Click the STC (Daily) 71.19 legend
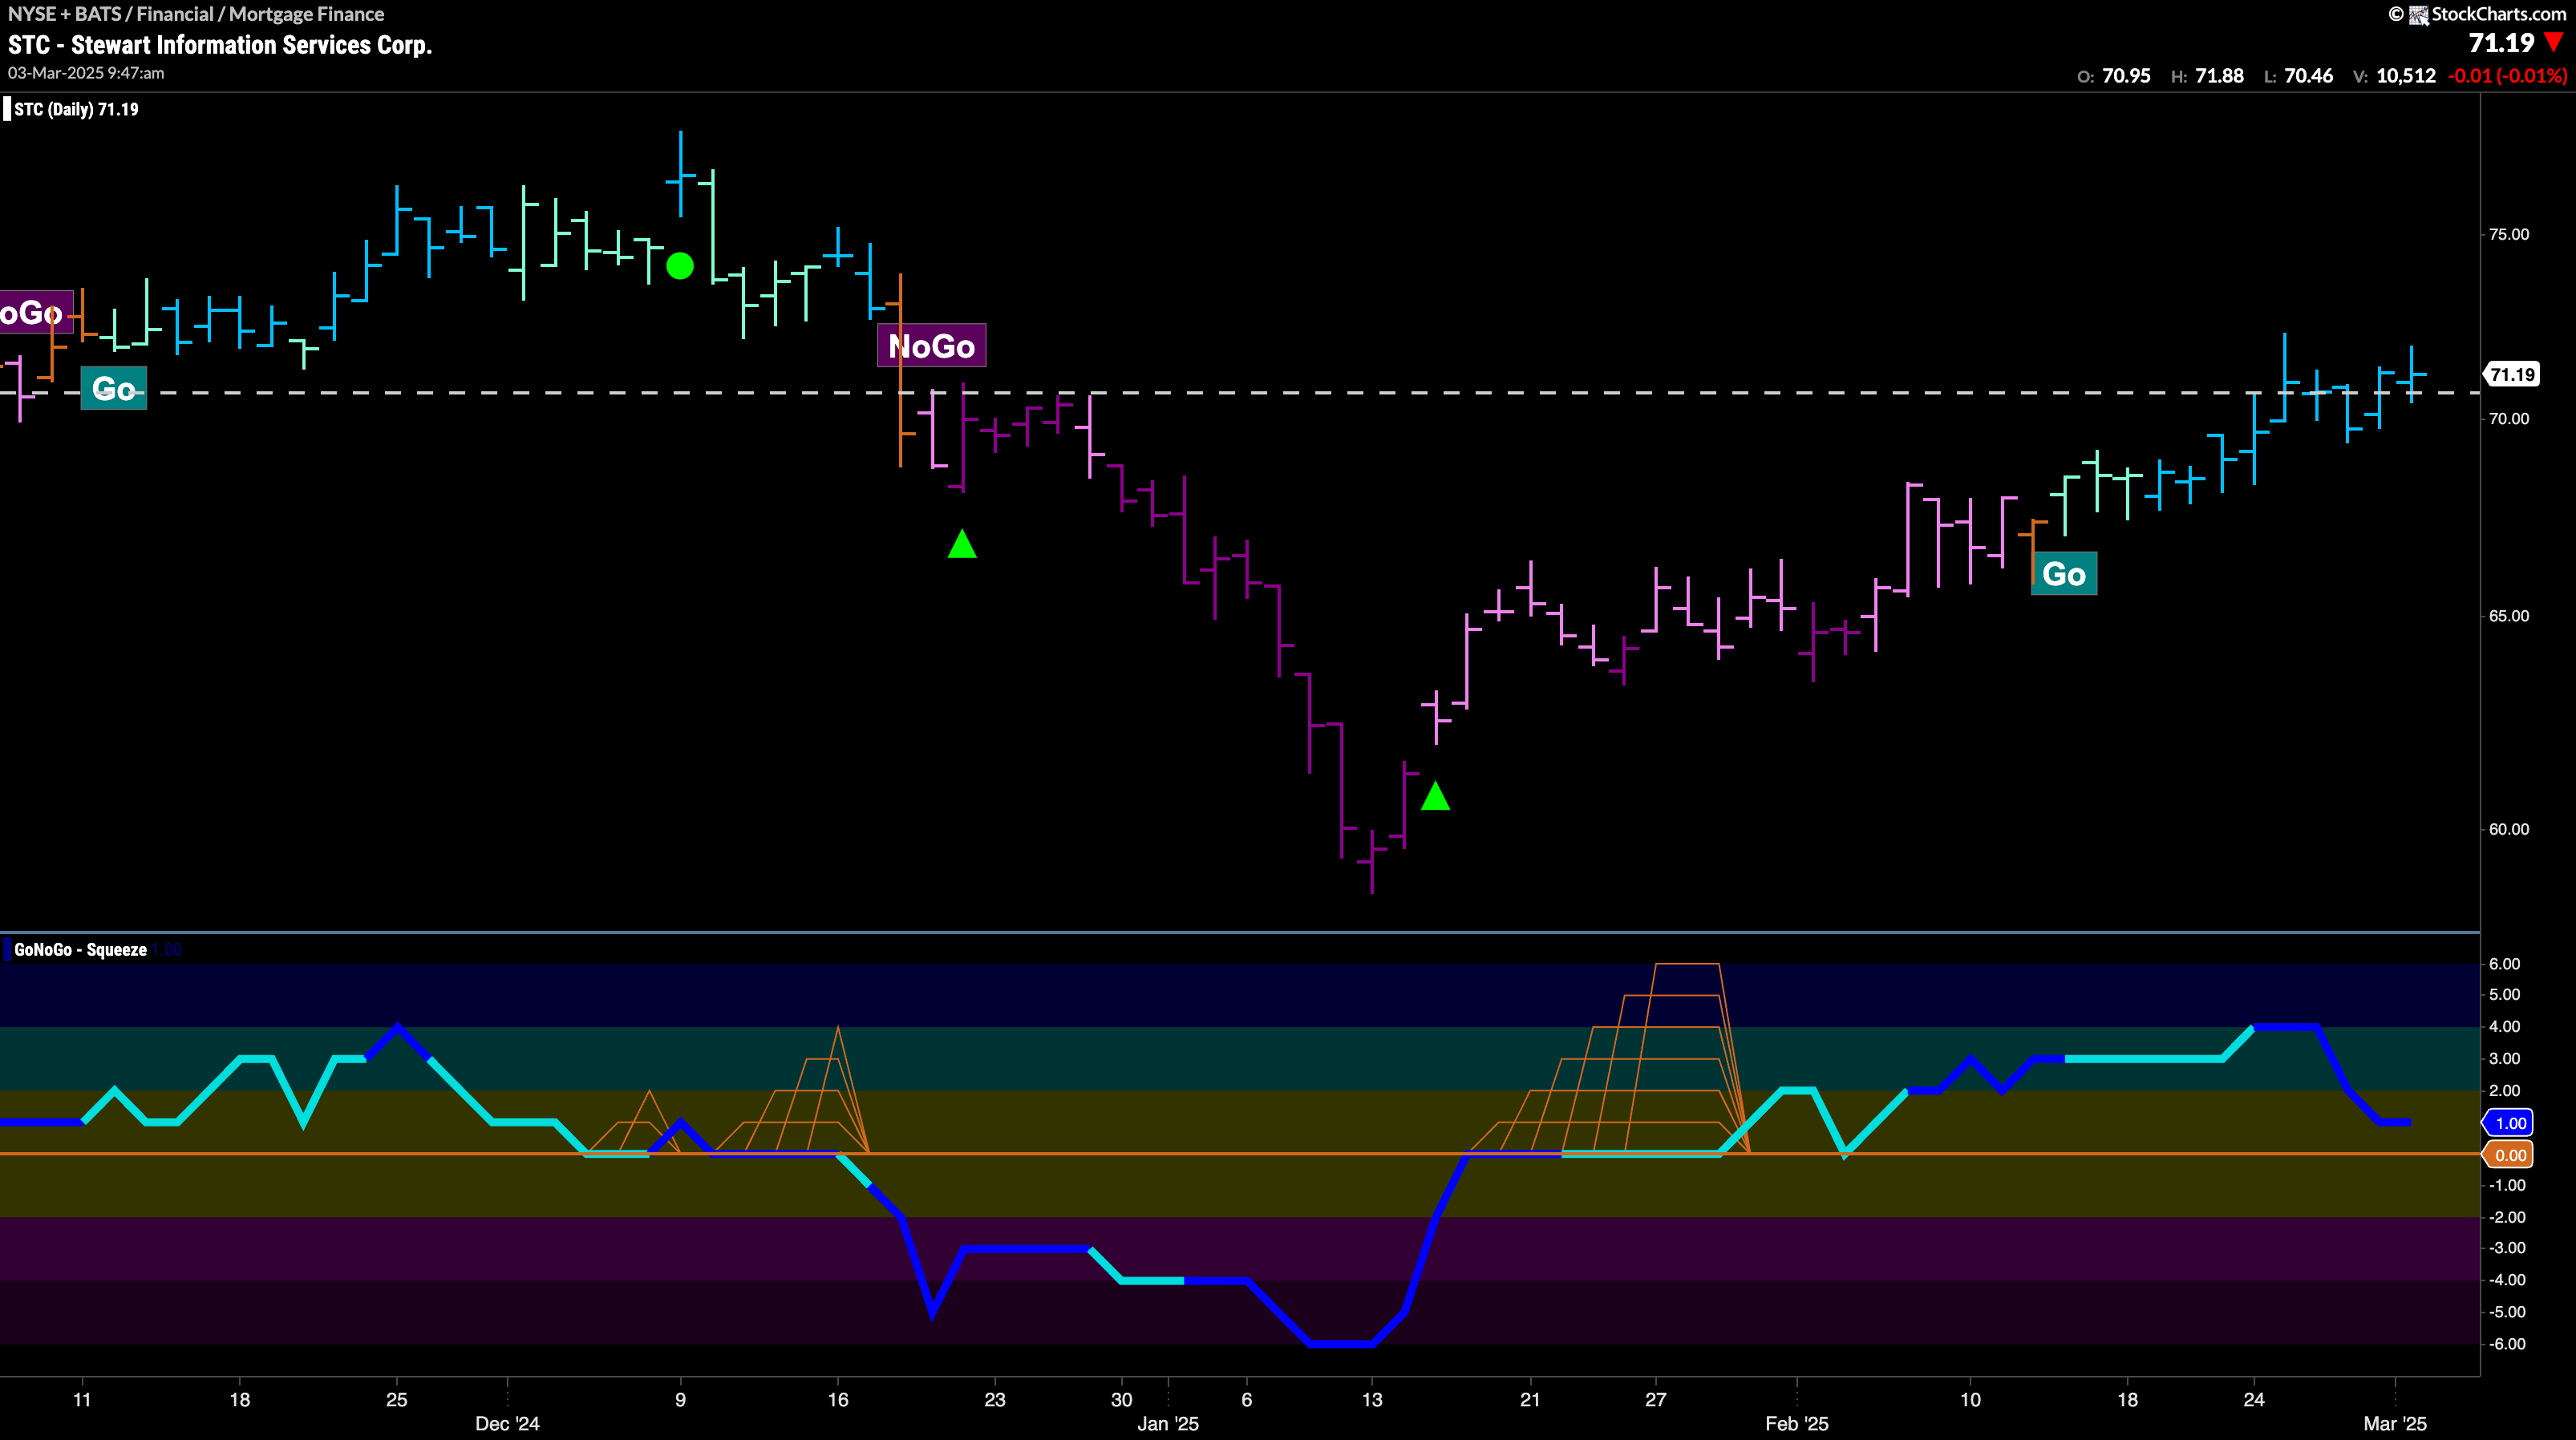 tap(76, 109)
